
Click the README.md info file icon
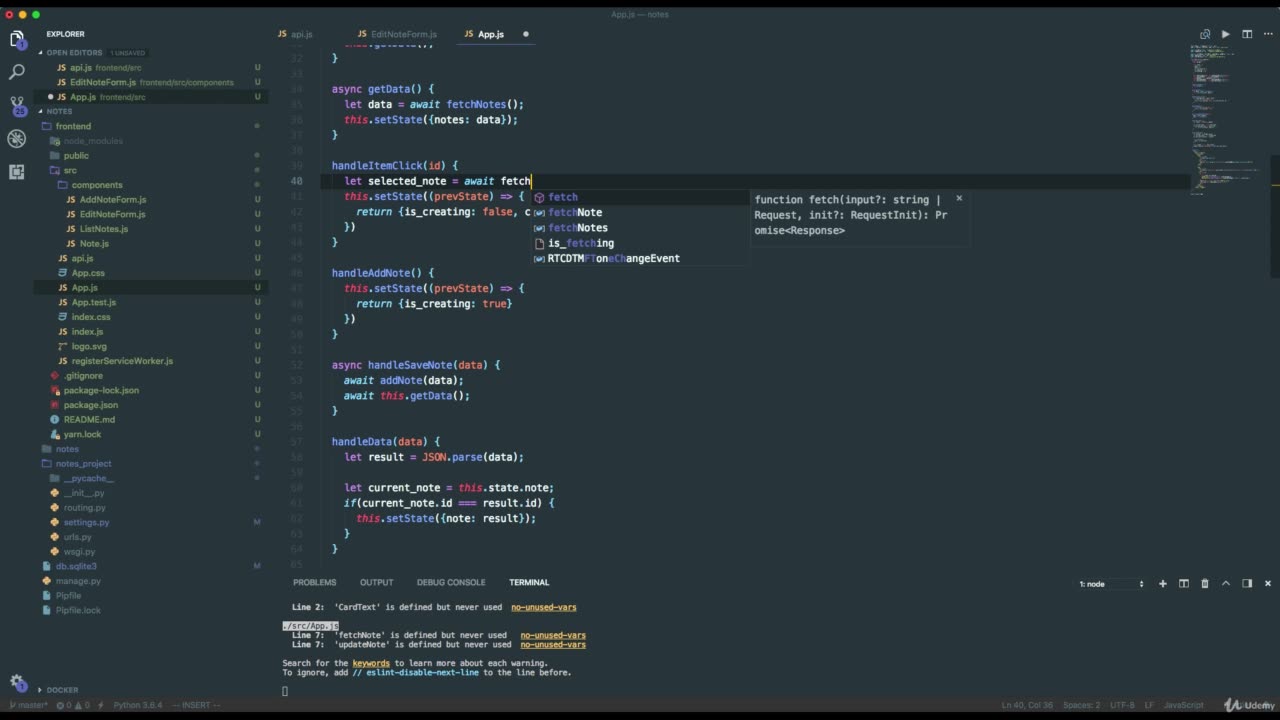point(55,420)
